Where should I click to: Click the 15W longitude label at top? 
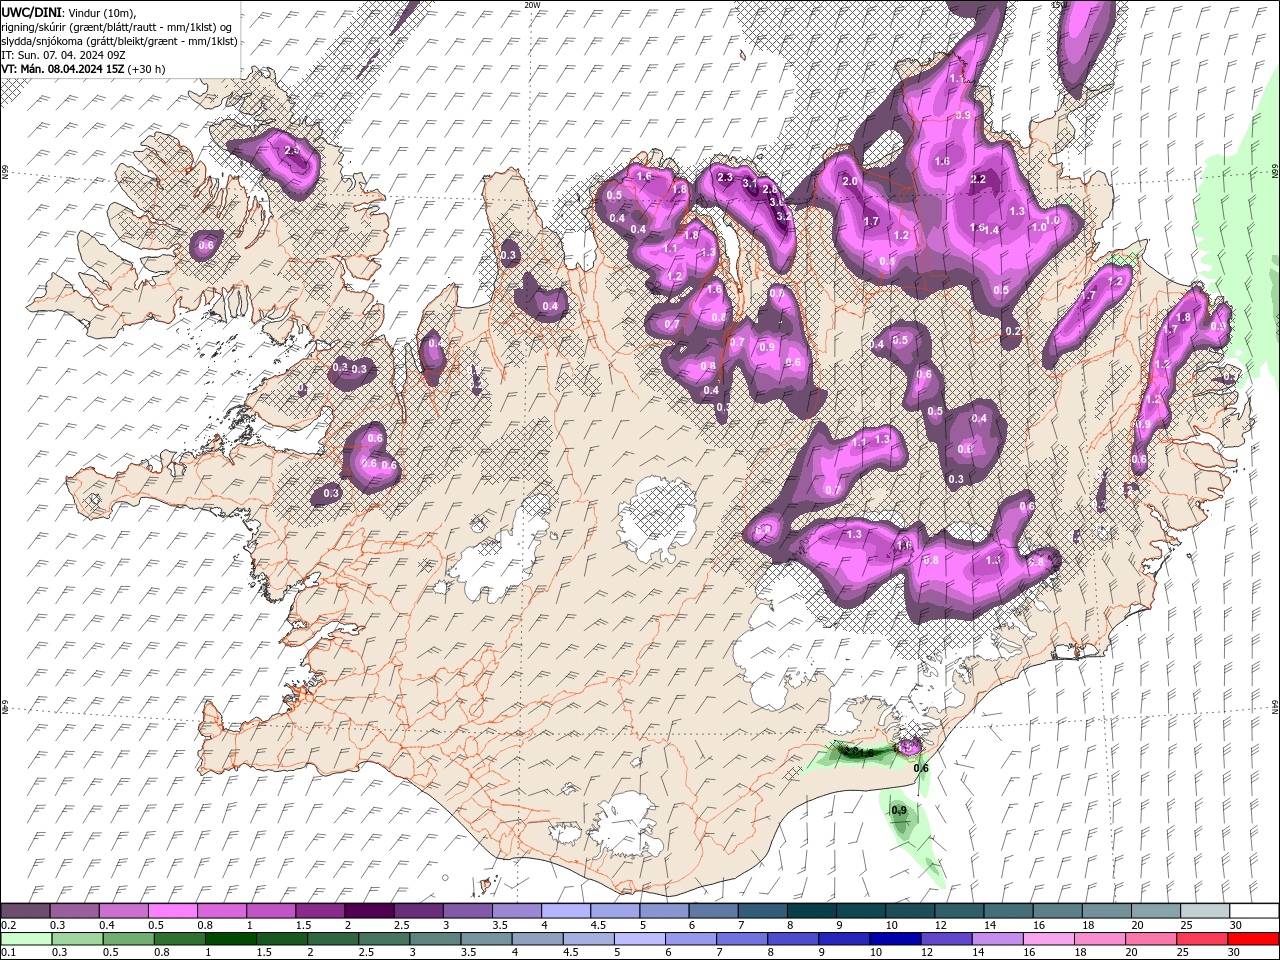click(1060, 5)
